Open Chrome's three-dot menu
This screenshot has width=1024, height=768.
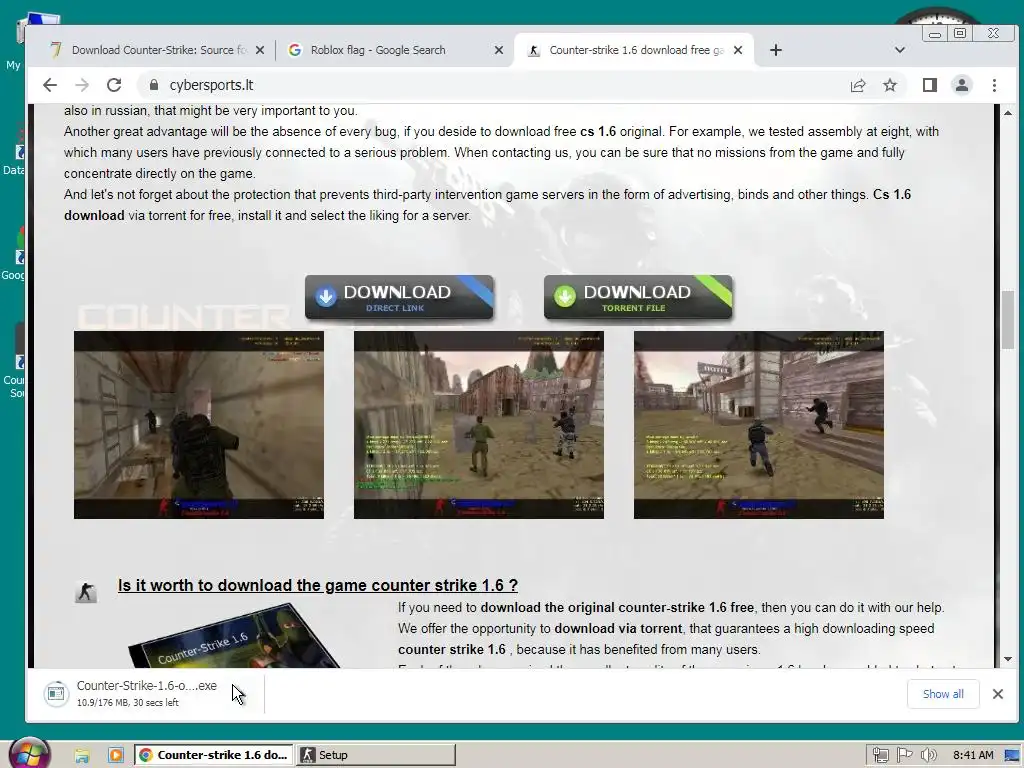994,85
